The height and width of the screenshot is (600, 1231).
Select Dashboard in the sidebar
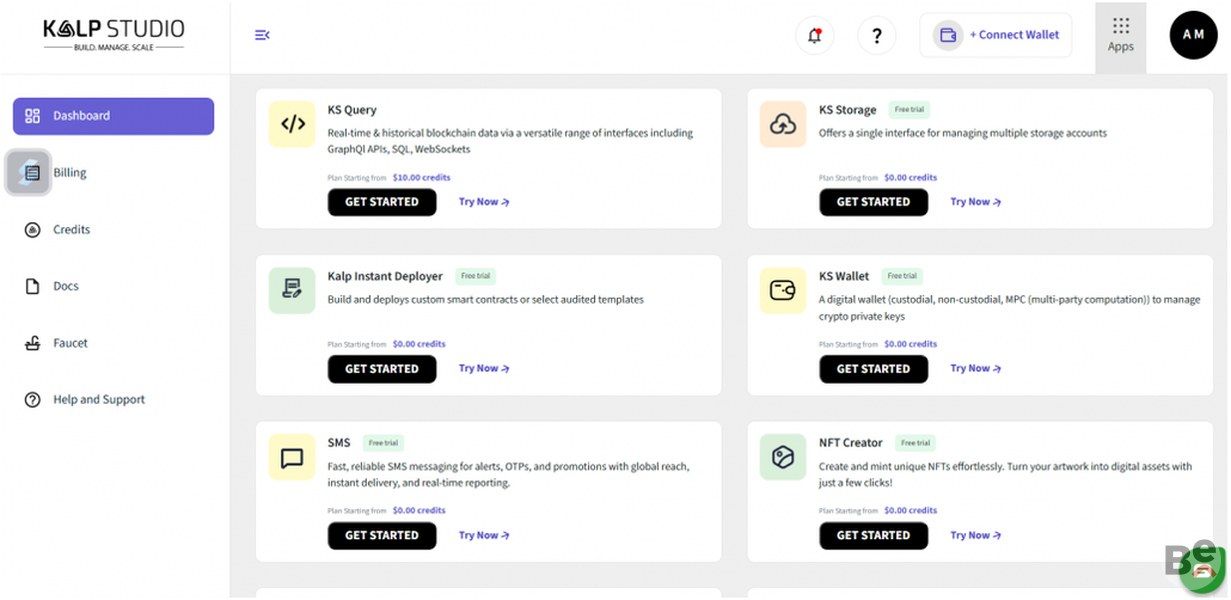click(x=113, y=116)
